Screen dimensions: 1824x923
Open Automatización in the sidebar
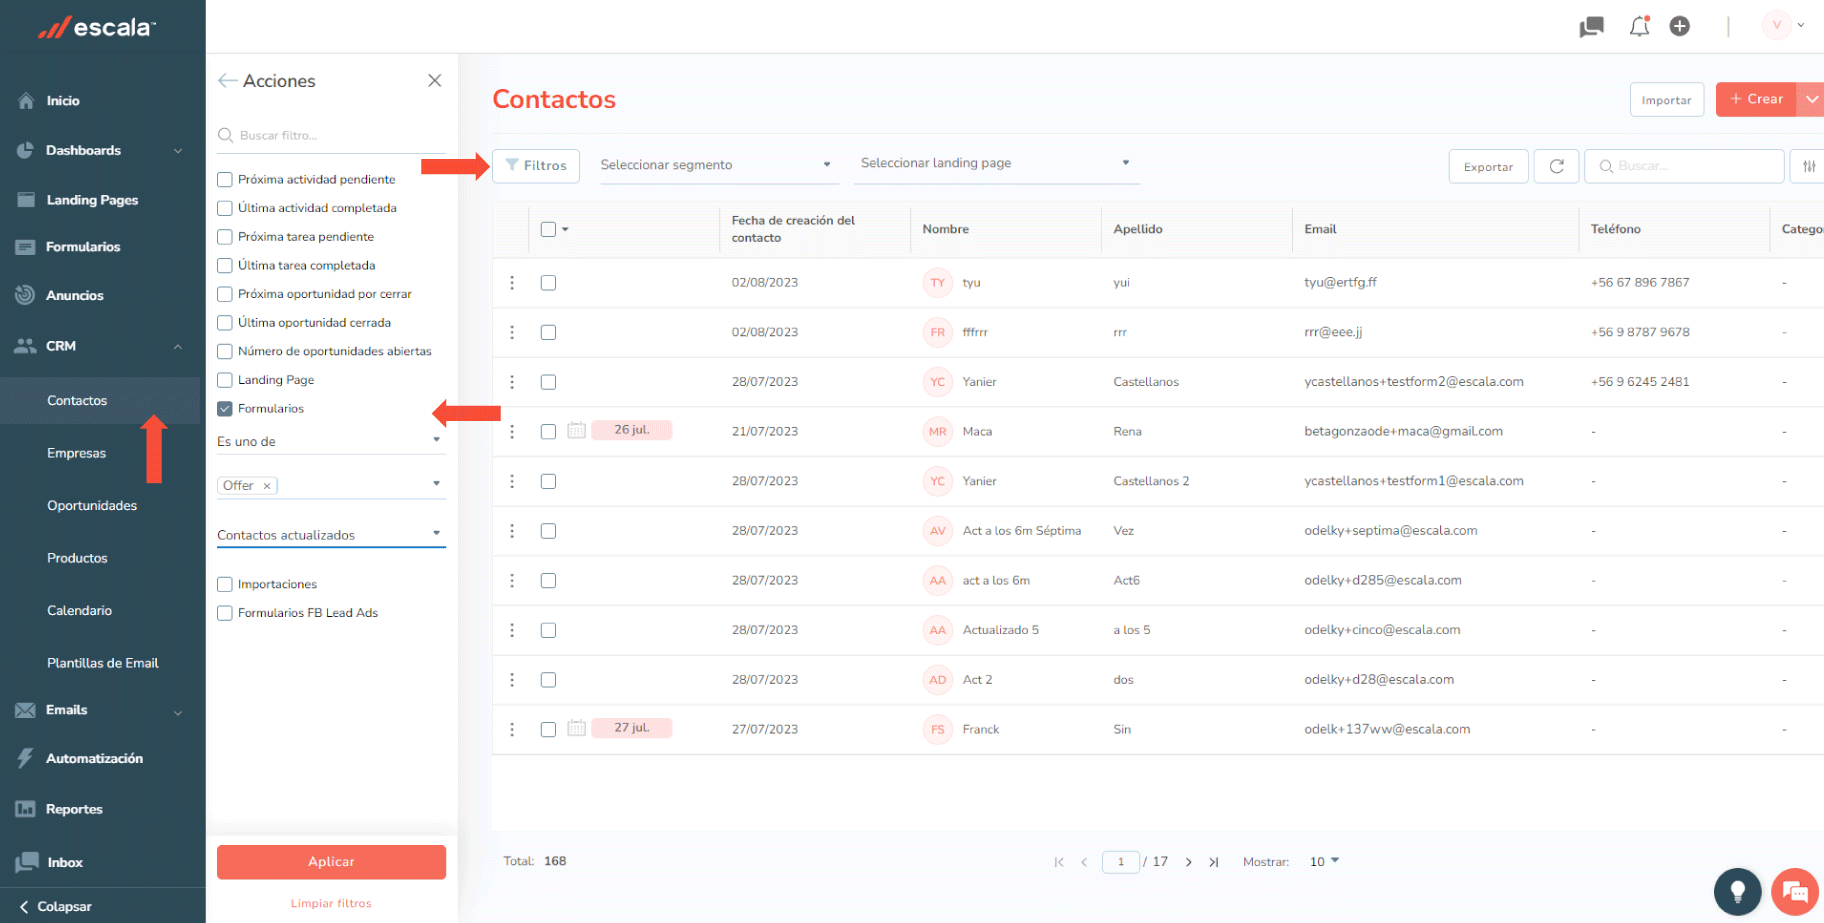tap(94, 759)
